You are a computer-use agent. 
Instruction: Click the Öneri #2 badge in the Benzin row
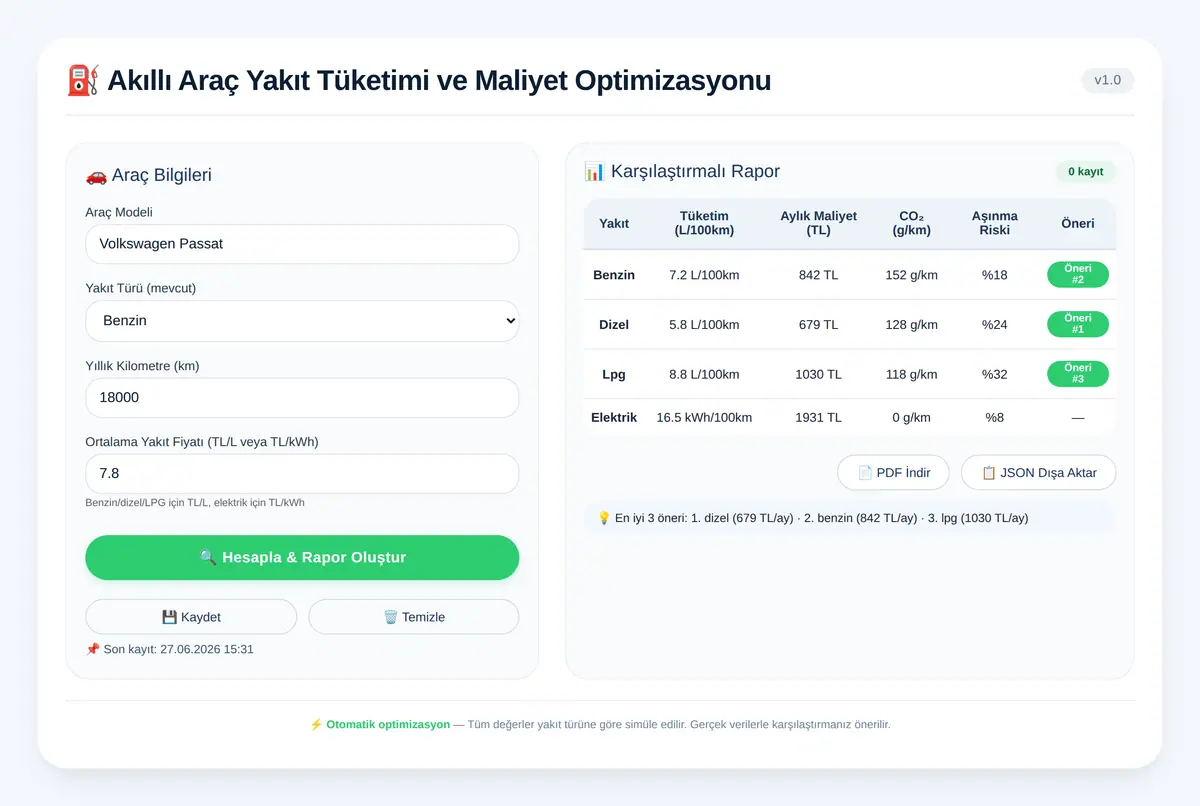[1078, 274]
